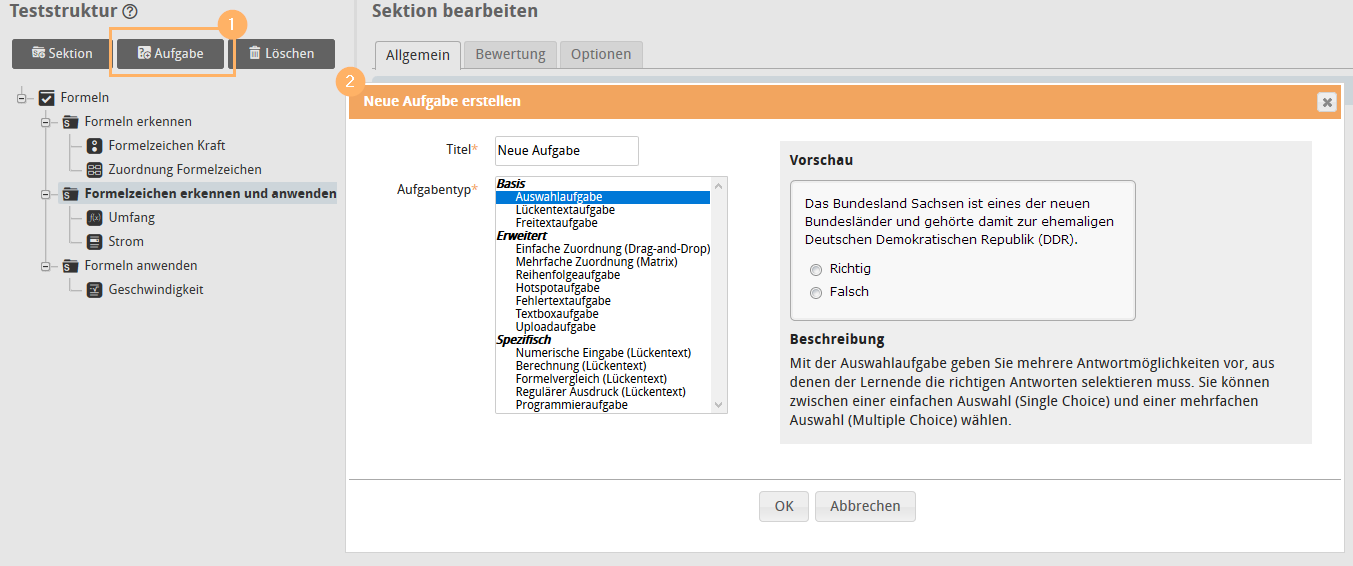Image resolution: width=1353 pixels, height=566 pixels.
Task: Switch to the Optionen tab
Action: point(601,55)
